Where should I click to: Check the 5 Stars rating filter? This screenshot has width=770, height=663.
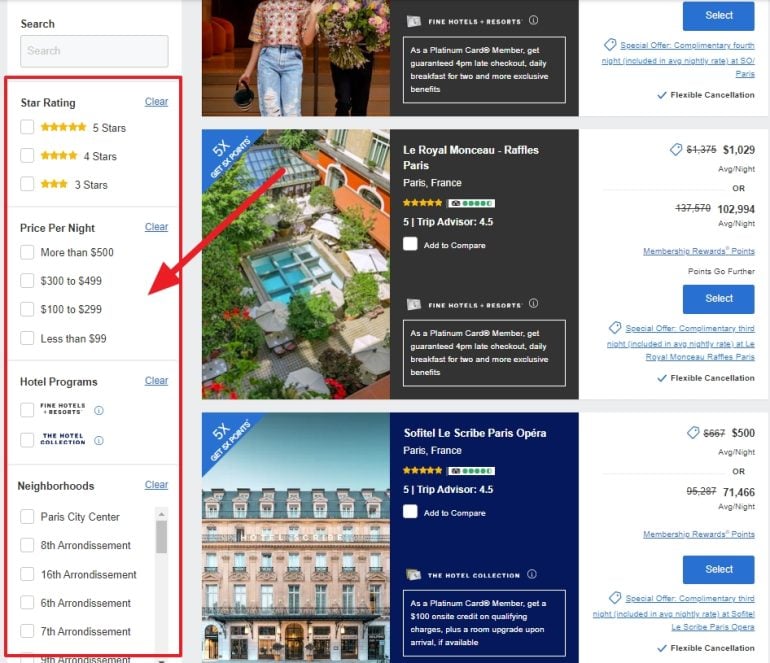tap(27, 127)
